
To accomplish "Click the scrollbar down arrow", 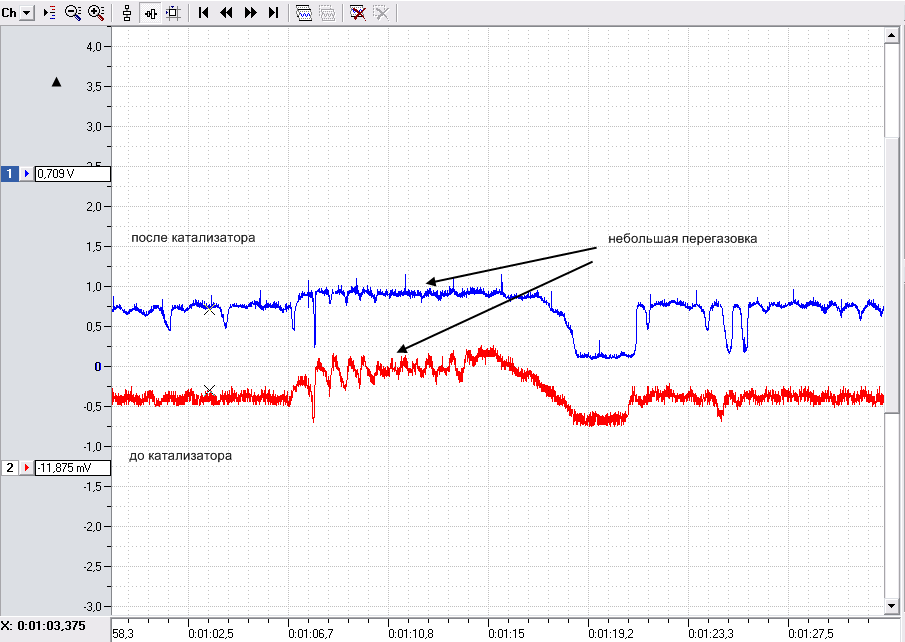I will tap(891, 606).
